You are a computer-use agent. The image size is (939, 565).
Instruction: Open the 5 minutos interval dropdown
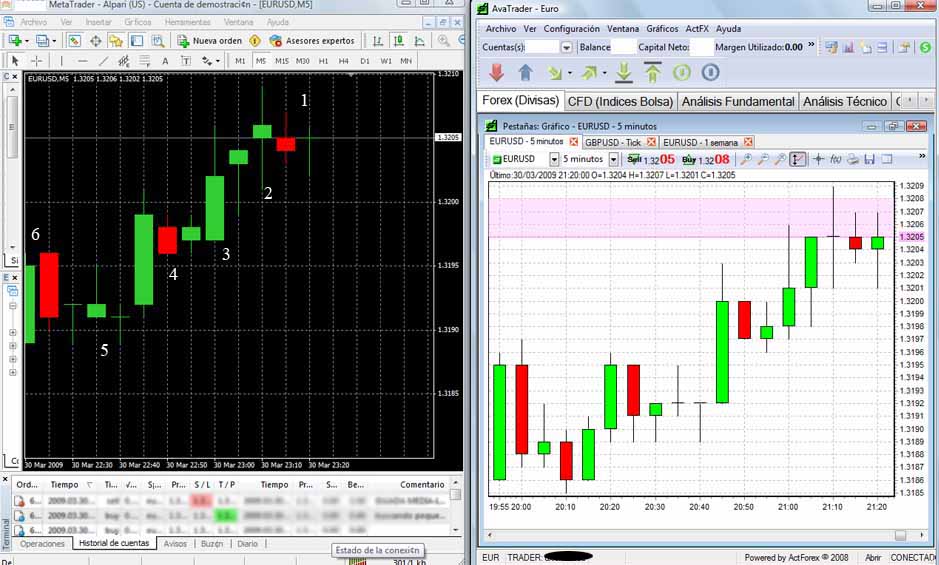[613, 159]
